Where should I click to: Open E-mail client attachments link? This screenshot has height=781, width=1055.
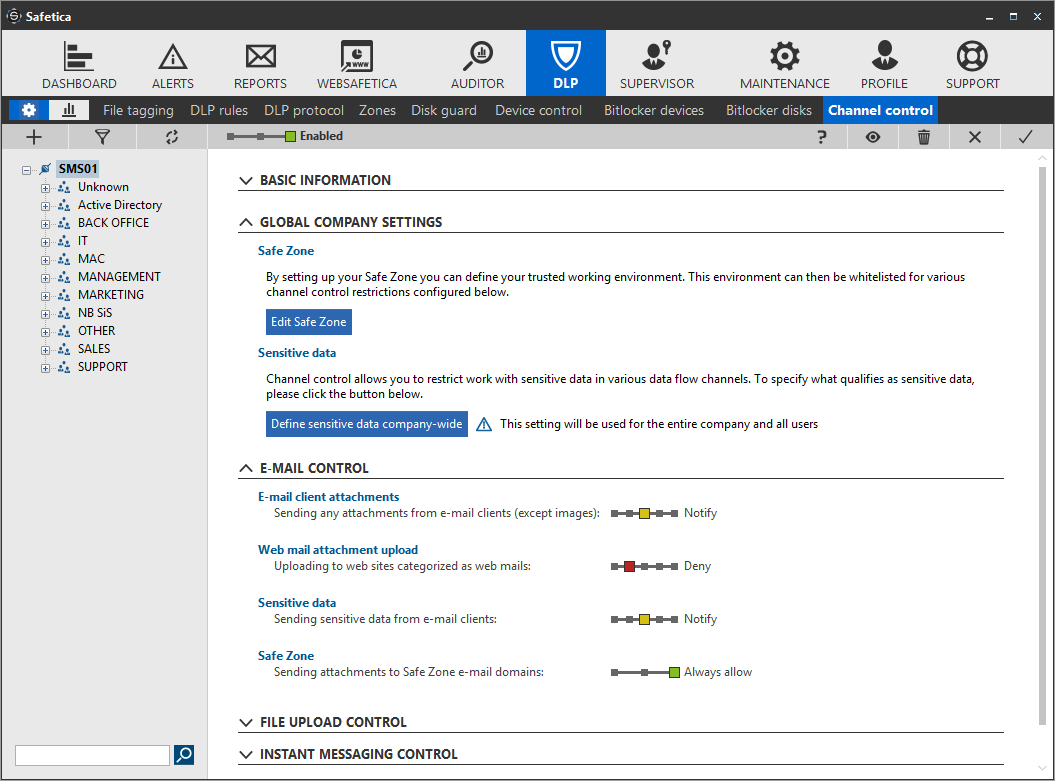coord(328,497)
